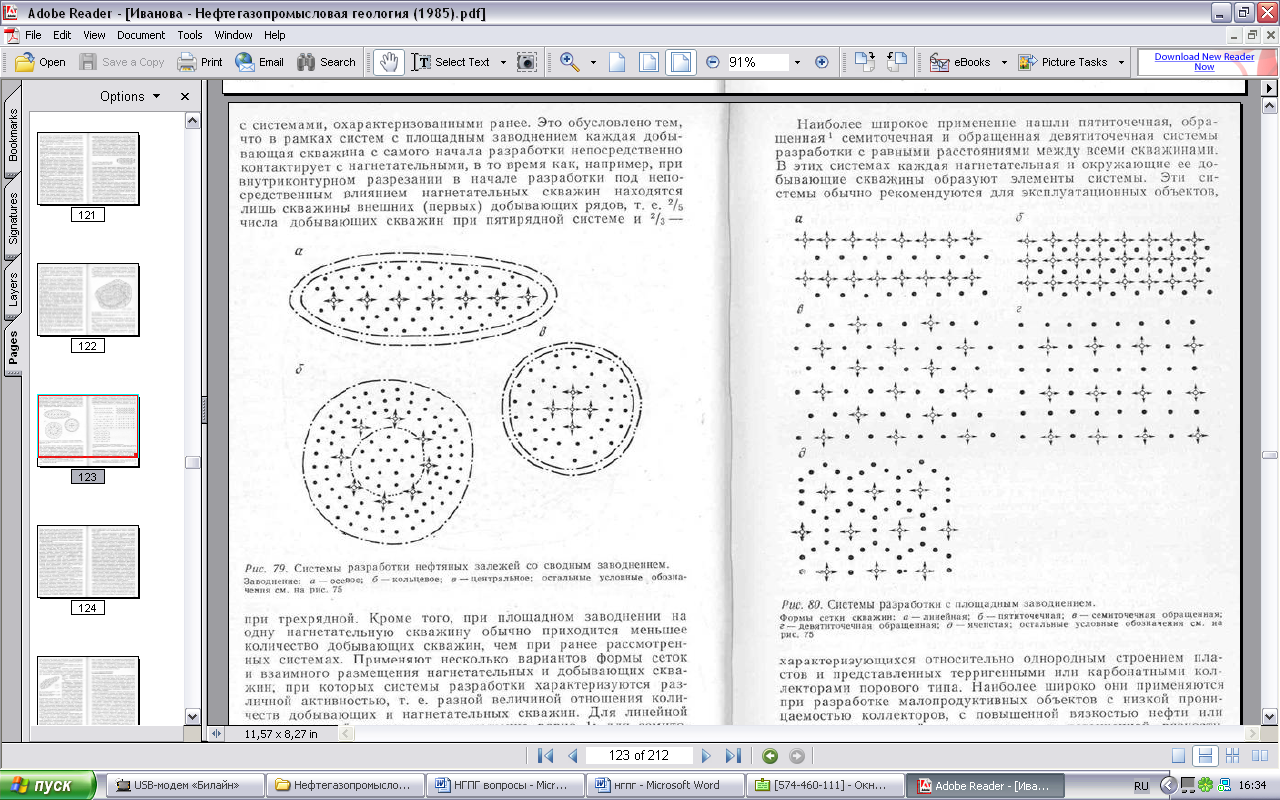Screen dimensions: 1280x800
Task: Click the 123 of 212 page field
Action: (x=640, y=756)
